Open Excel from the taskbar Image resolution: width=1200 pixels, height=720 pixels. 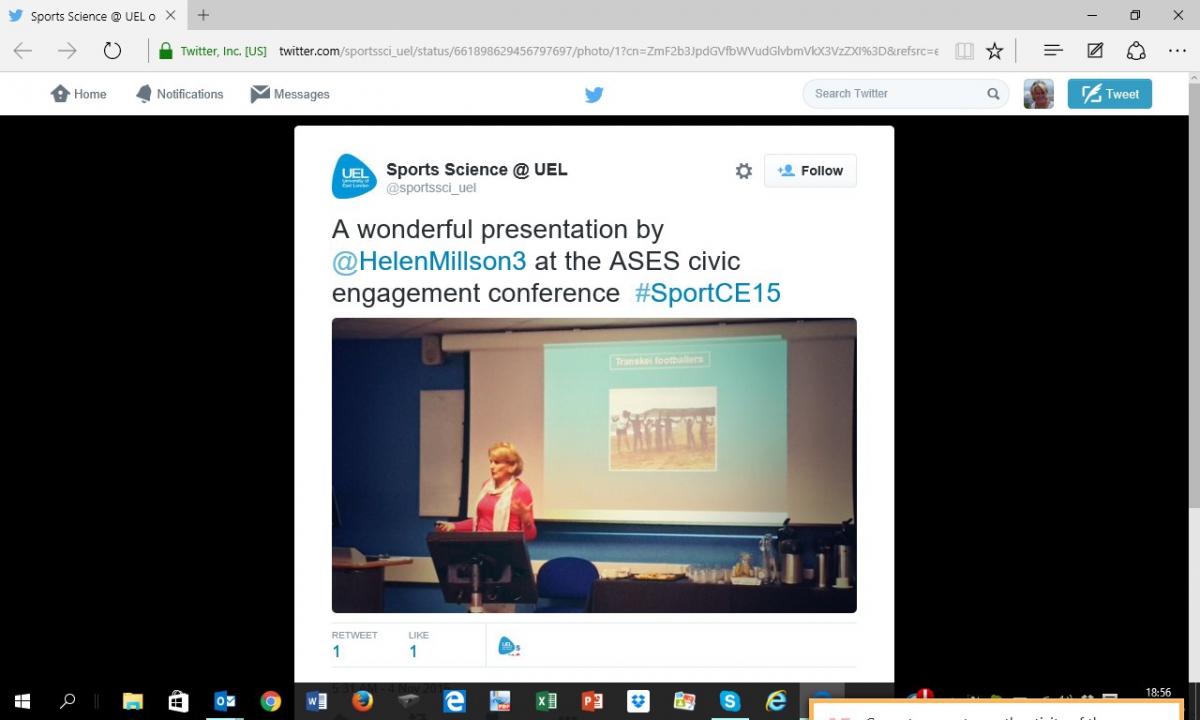(546, 701)
